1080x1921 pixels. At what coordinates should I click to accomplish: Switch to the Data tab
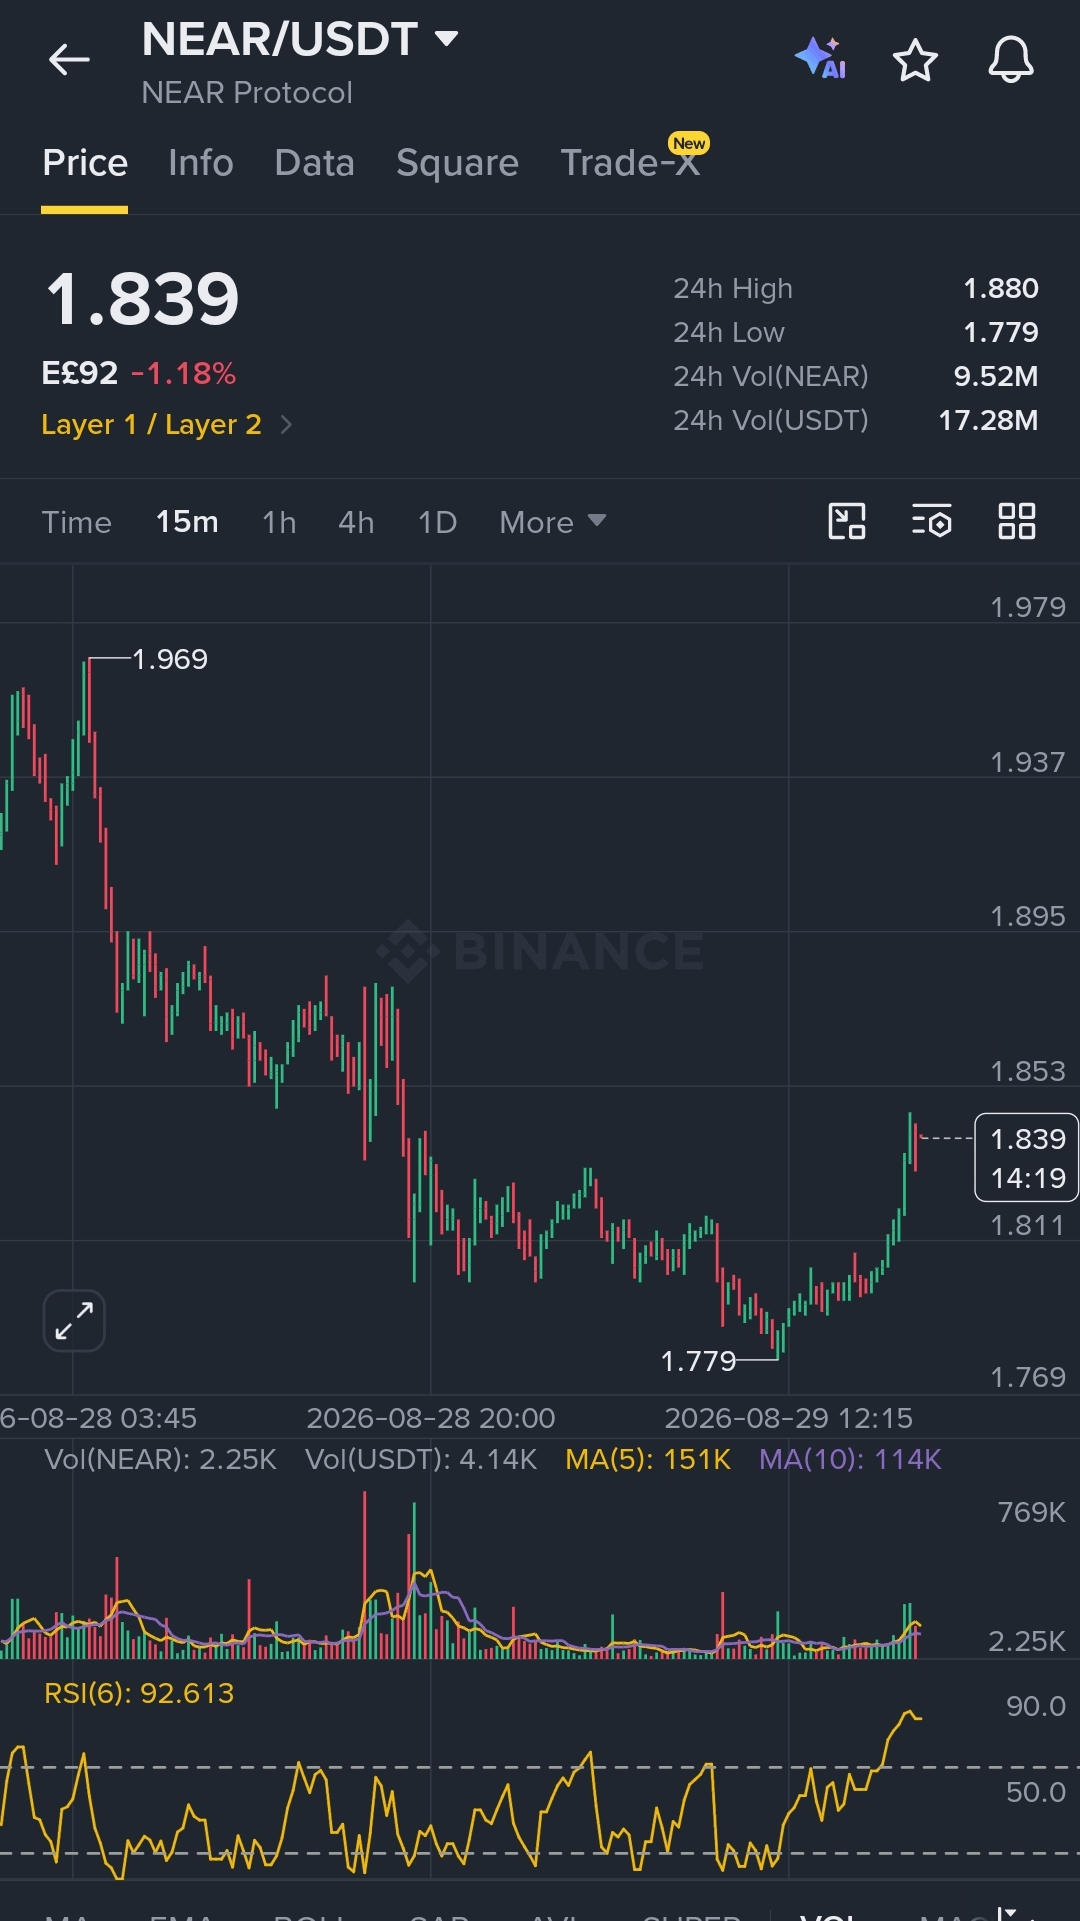point(314,163)
